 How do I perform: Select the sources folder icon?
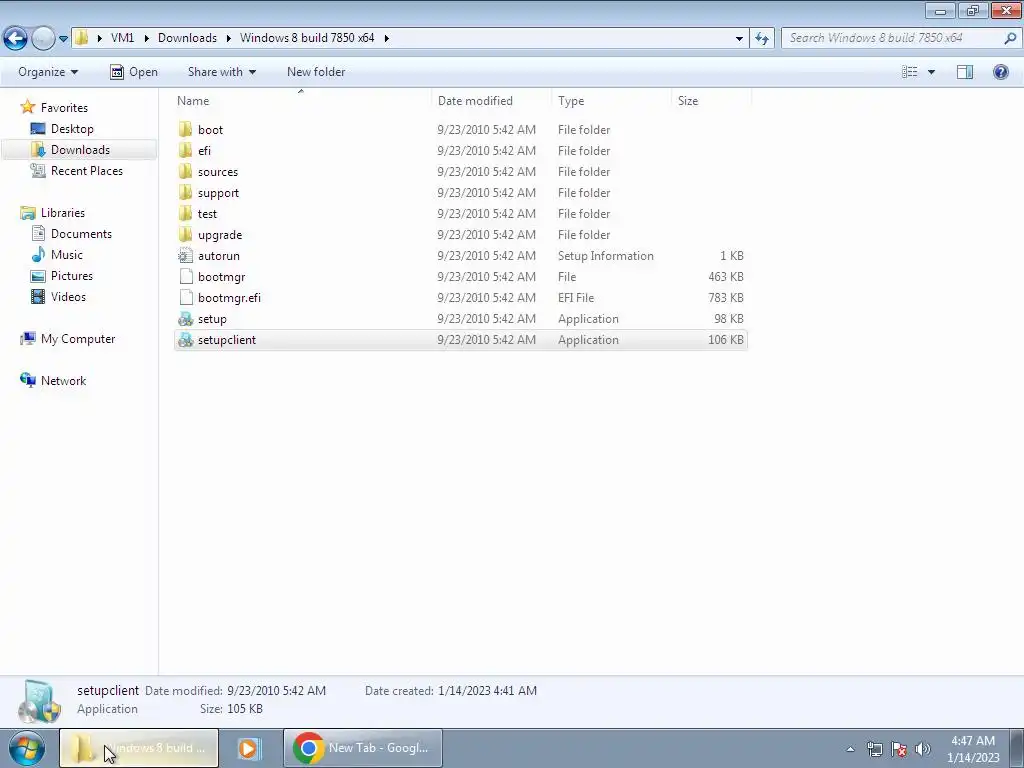pyautogui.click(x=185, y=172)
